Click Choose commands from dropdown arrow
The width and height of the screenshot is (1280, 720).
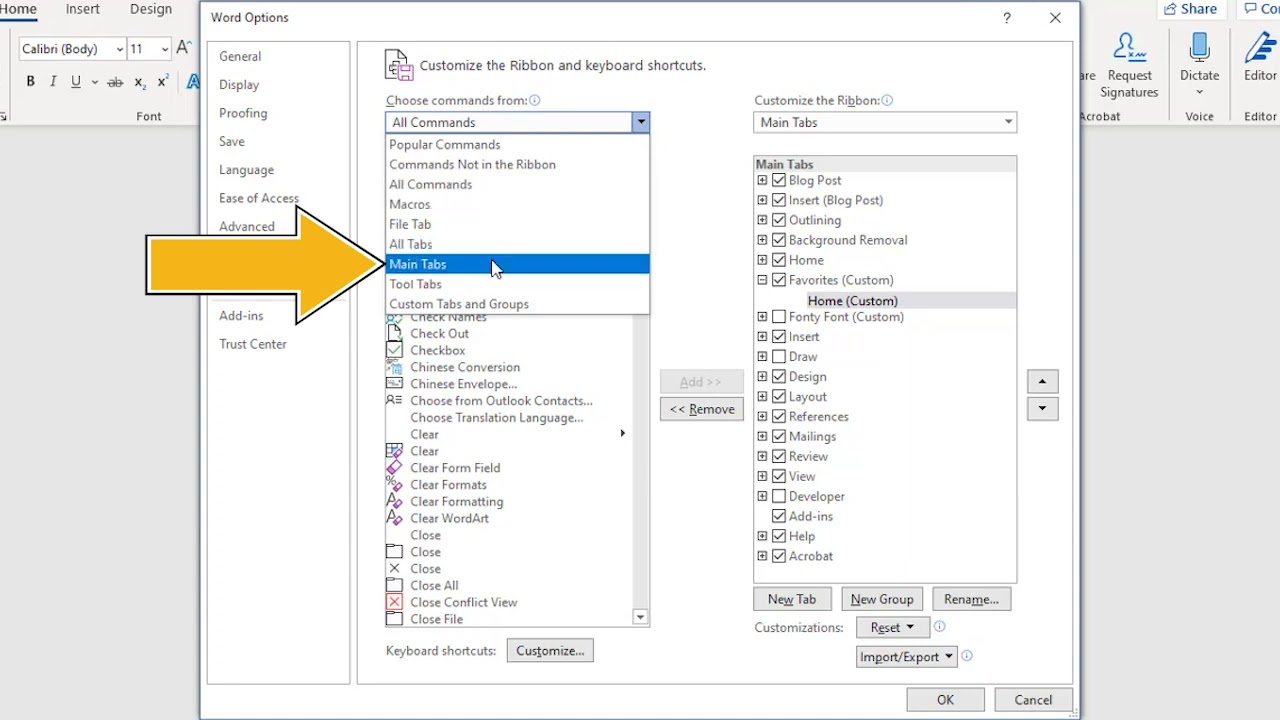640,122
